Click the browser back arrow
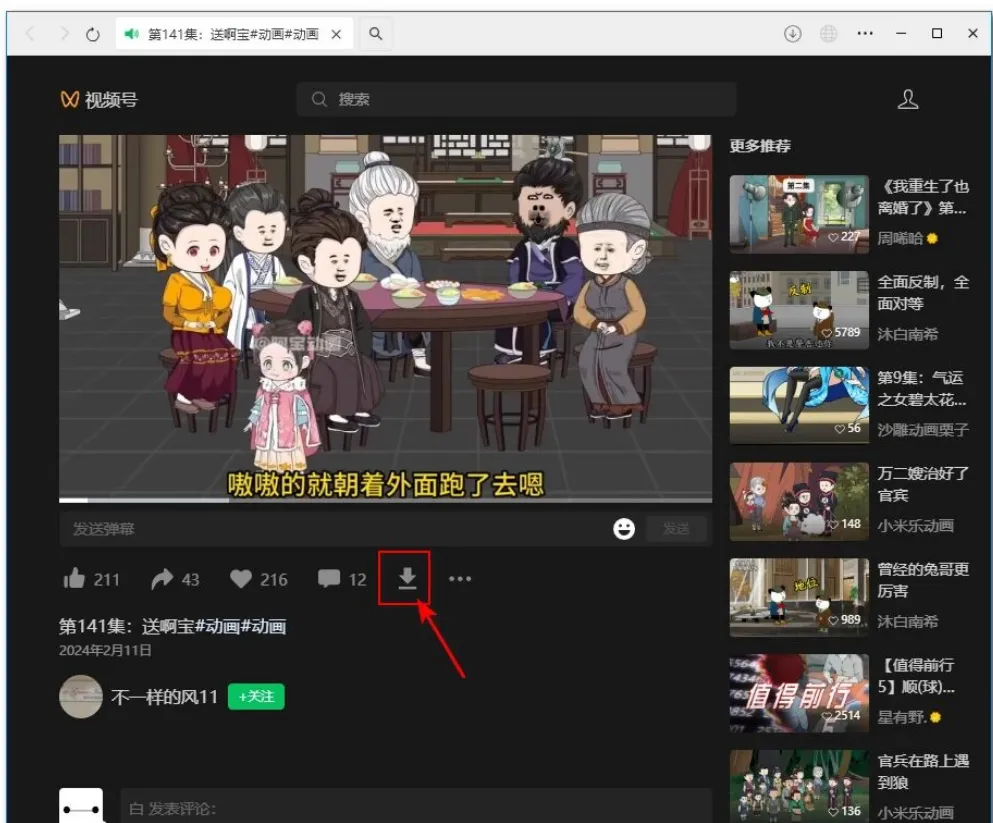The image size is (993, 823). 30,34
